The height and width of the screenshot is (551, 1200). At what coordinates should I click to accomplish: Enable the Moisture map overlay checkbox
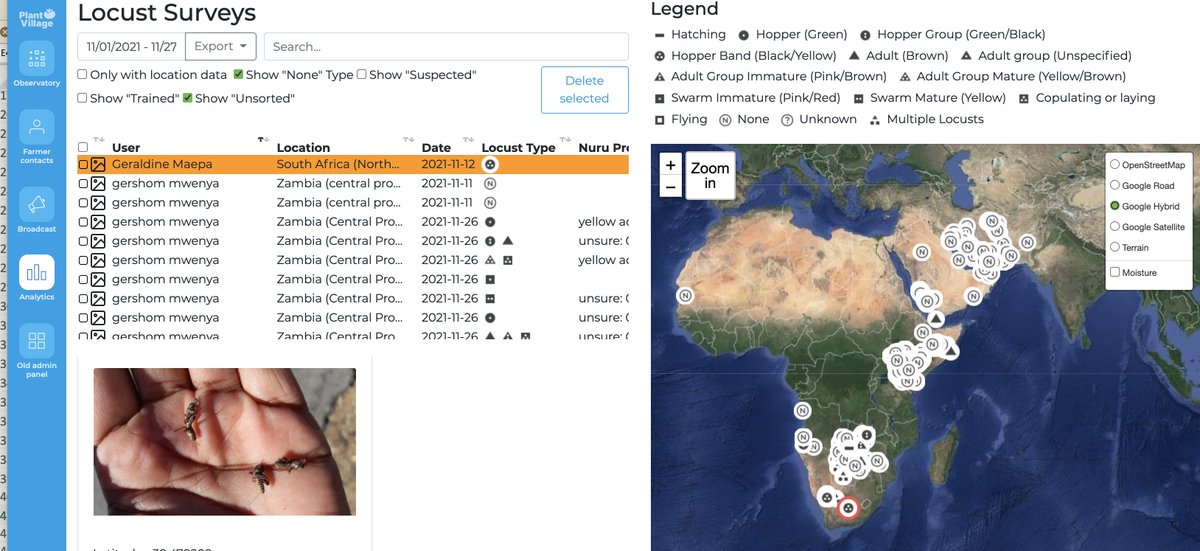point(1115,272)
